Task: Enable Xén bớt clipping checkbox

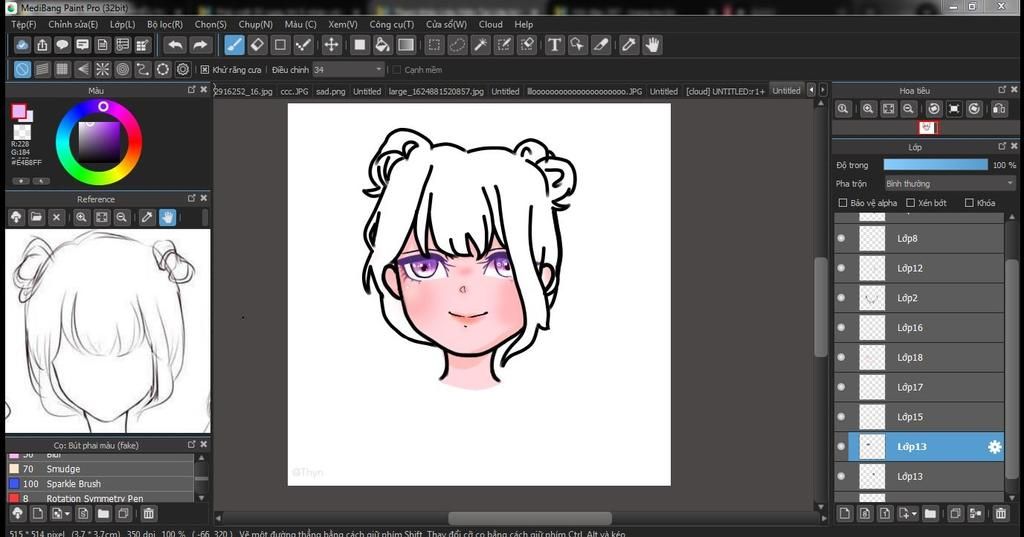Action: tap(910, 203)
